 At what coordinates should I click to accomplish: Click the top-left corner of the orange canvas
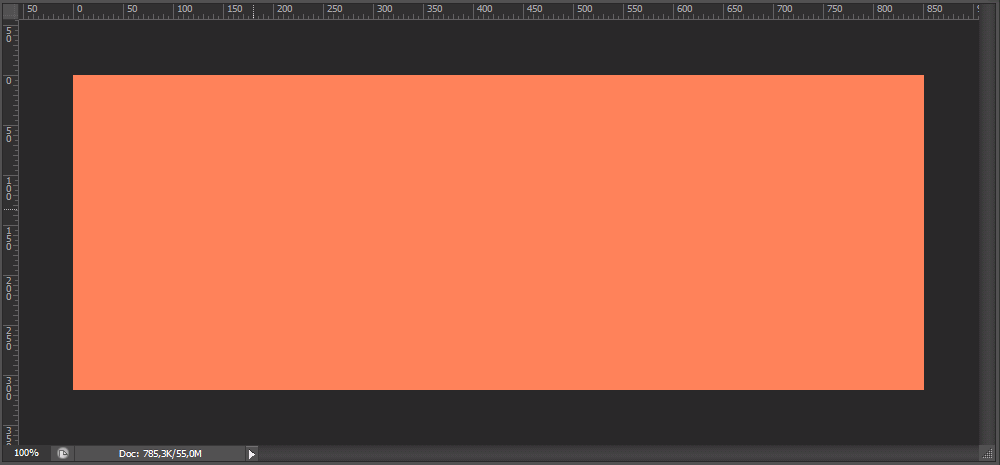[x=75, y=77]
